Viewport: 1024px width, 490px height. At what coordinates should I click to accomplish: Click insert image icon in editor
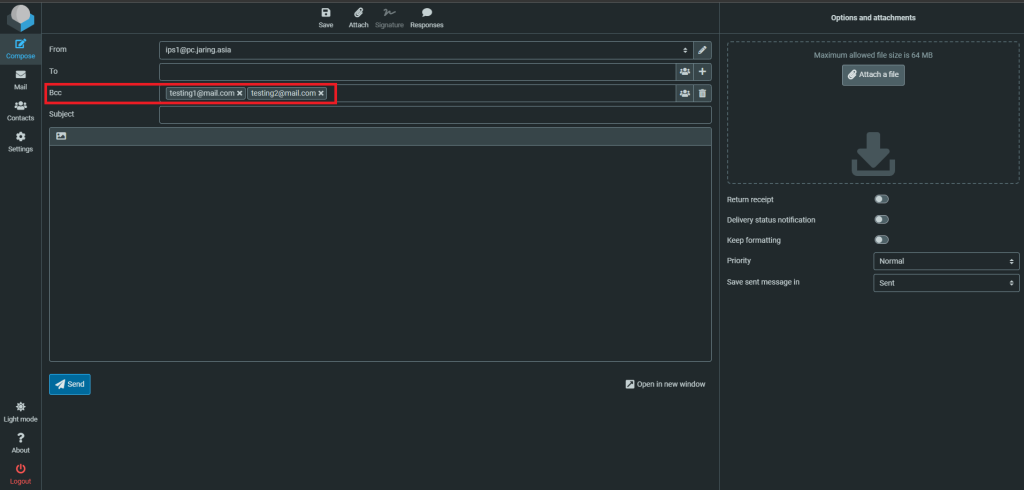pyautogui.click(x=61, y=136)
